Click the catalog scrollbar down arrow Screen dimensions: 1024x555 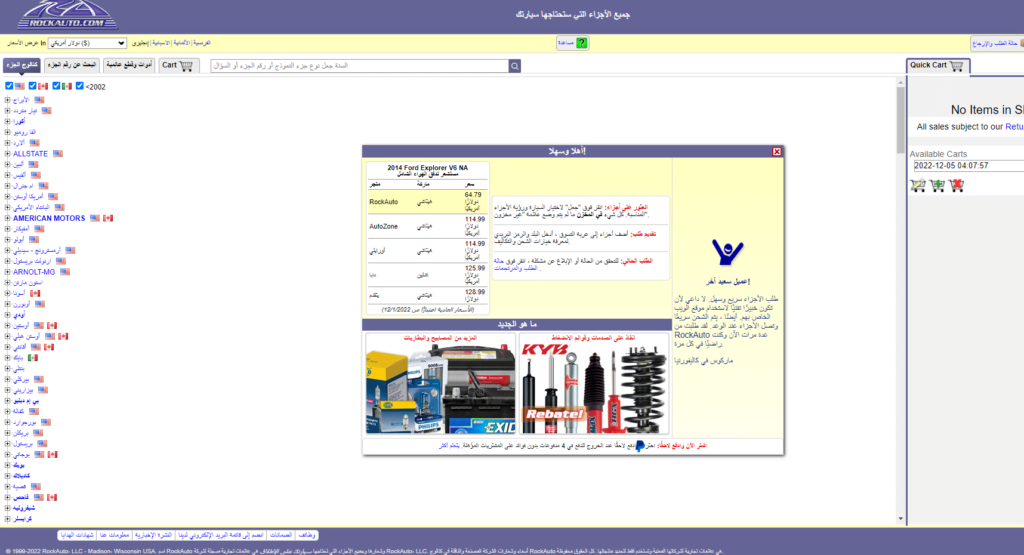point(901,519)
